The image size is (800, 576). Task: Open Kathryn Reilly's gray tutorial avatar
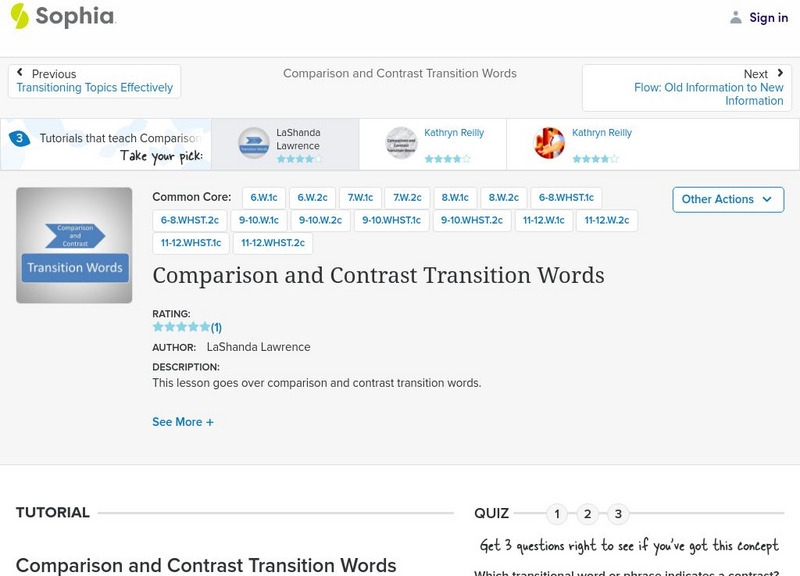pyautogui.click(x=401, y=143)
